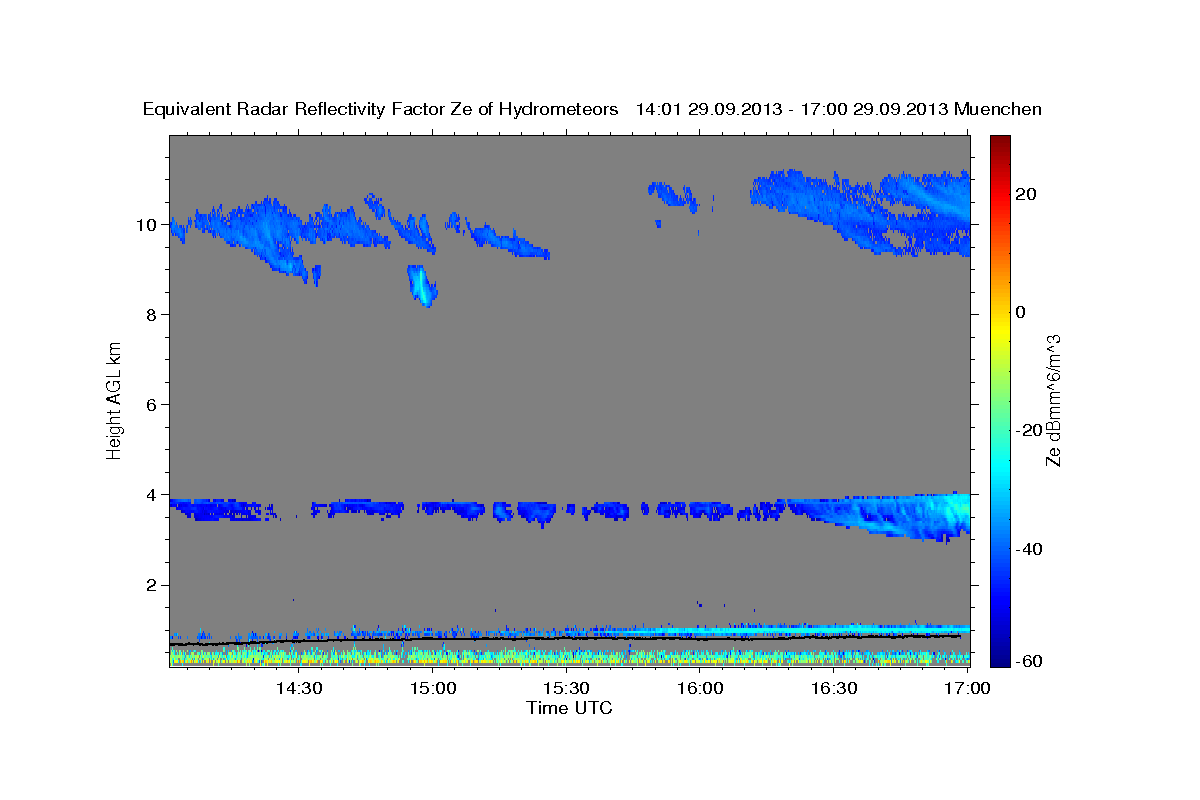The image size is (1200, 800).
Task: Click the 17:00 time tick label
Action: point(968,688)
